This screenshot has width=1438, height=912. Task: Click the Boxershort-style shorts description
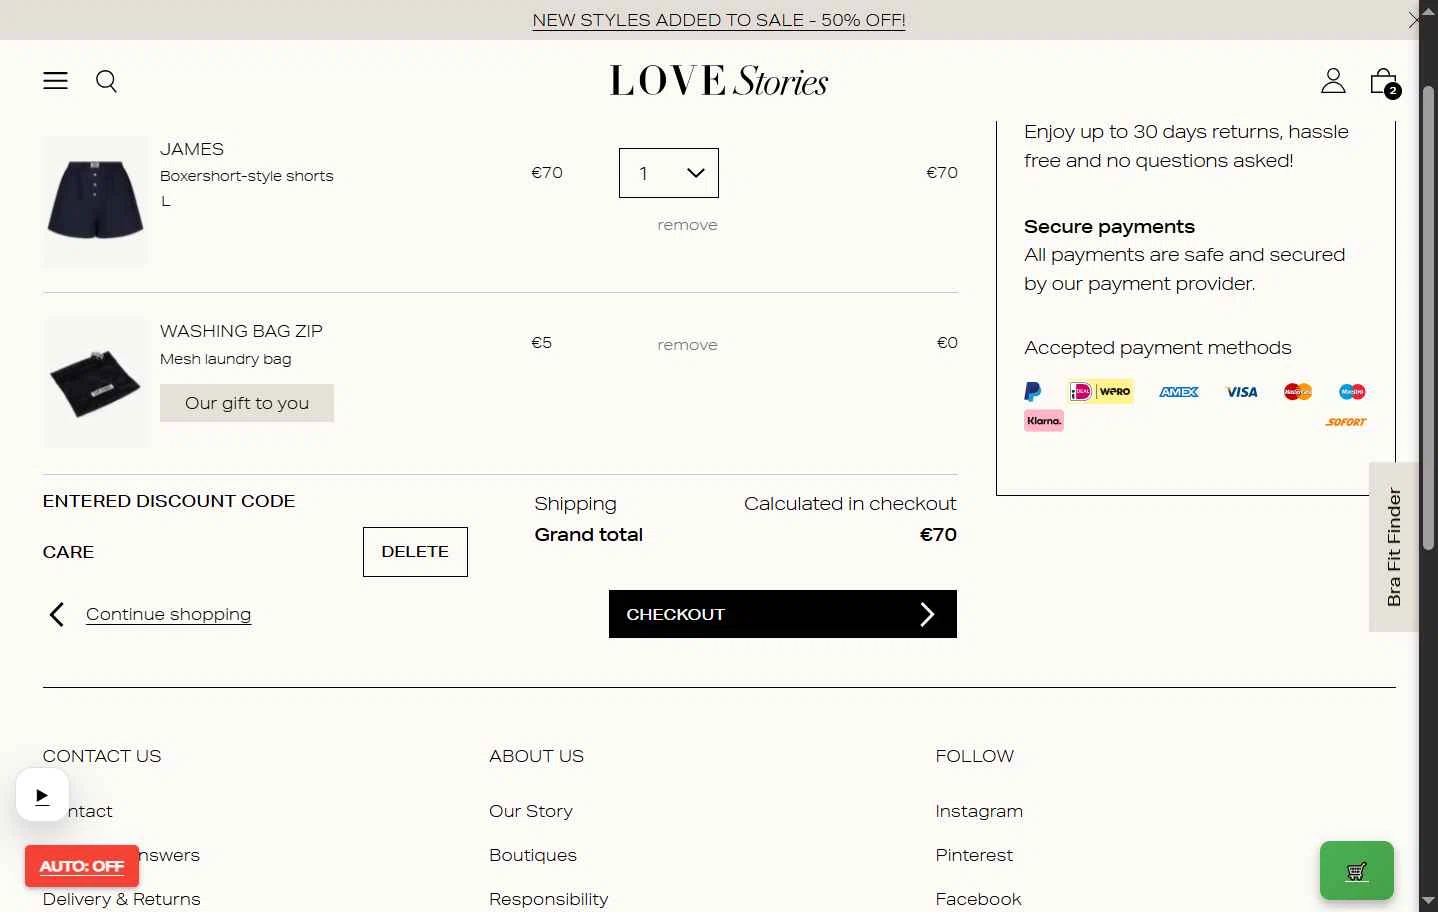[x=247, y=176]
